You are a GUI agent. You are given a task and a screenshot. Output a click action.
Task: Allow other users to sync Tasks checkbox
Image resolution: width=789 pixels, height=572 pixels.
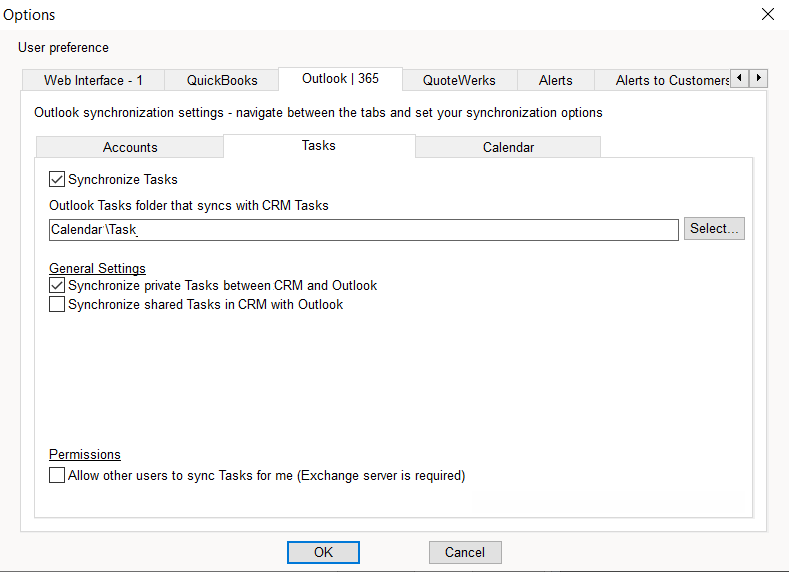(x=57, y=476)
